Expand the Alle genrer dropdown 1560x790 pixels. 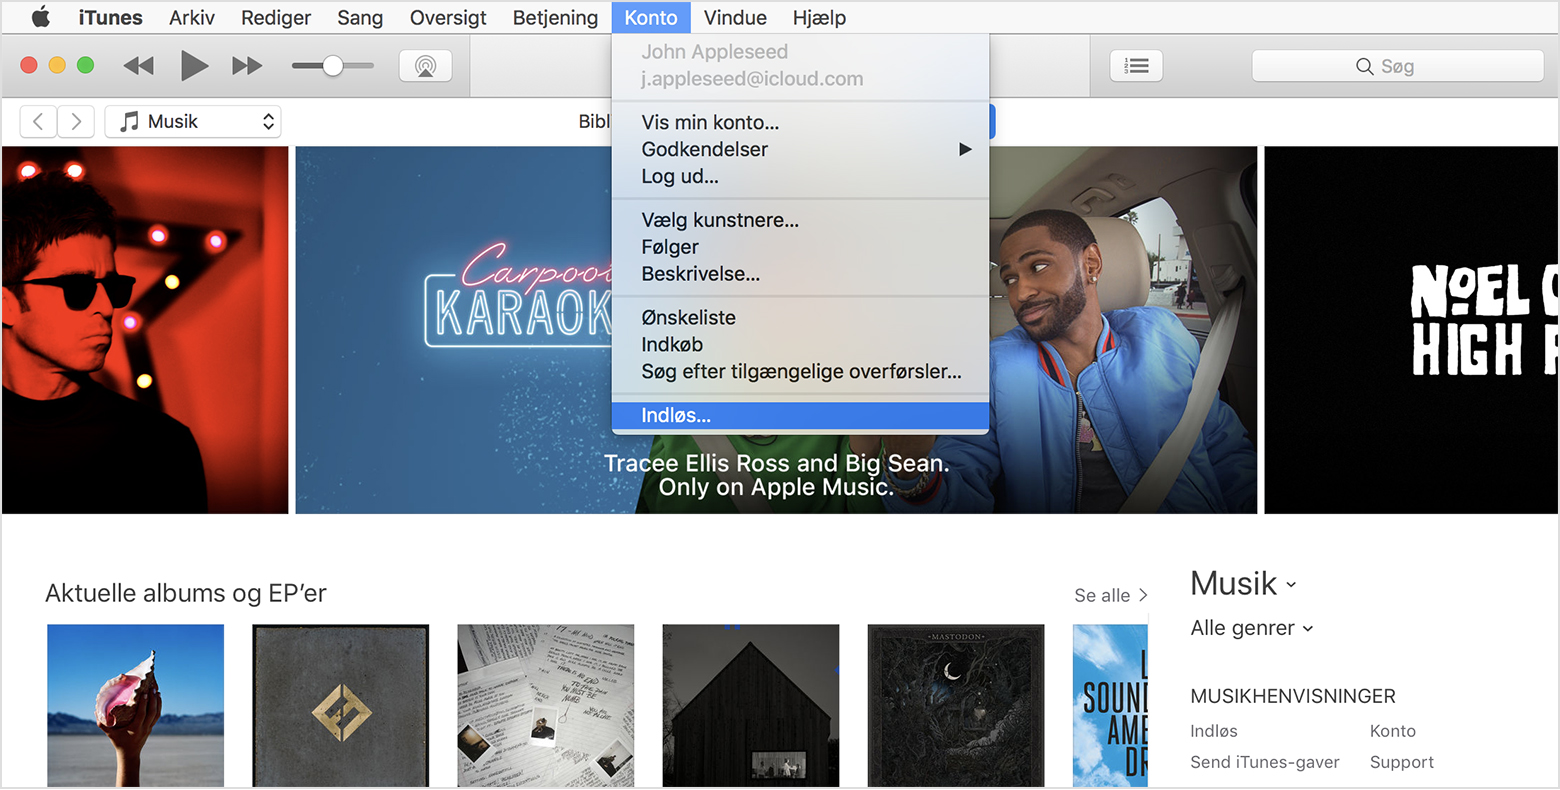pyautogui.click(x=1252, y=628)
